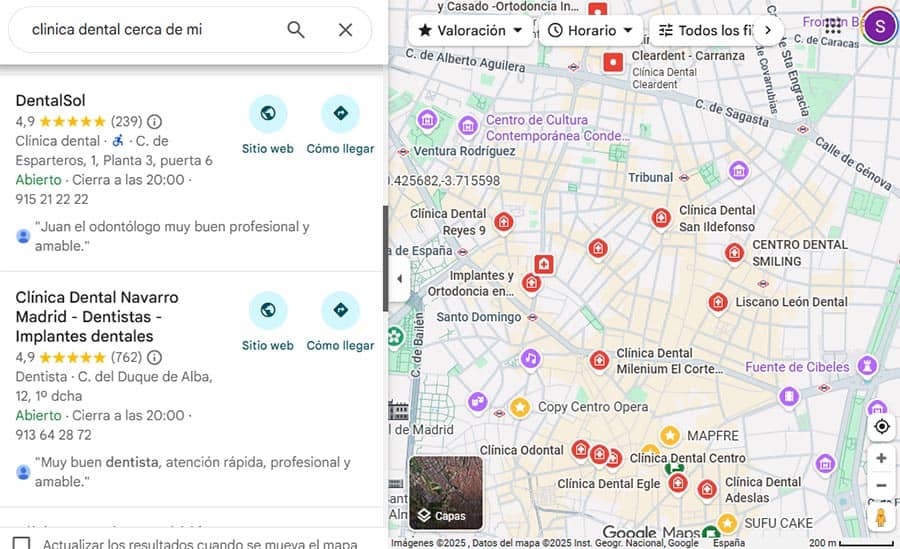Click the Clínica Dental Reyes 9 map pin
This screenshot has height=549, width=900.
(x=504, y=222)
